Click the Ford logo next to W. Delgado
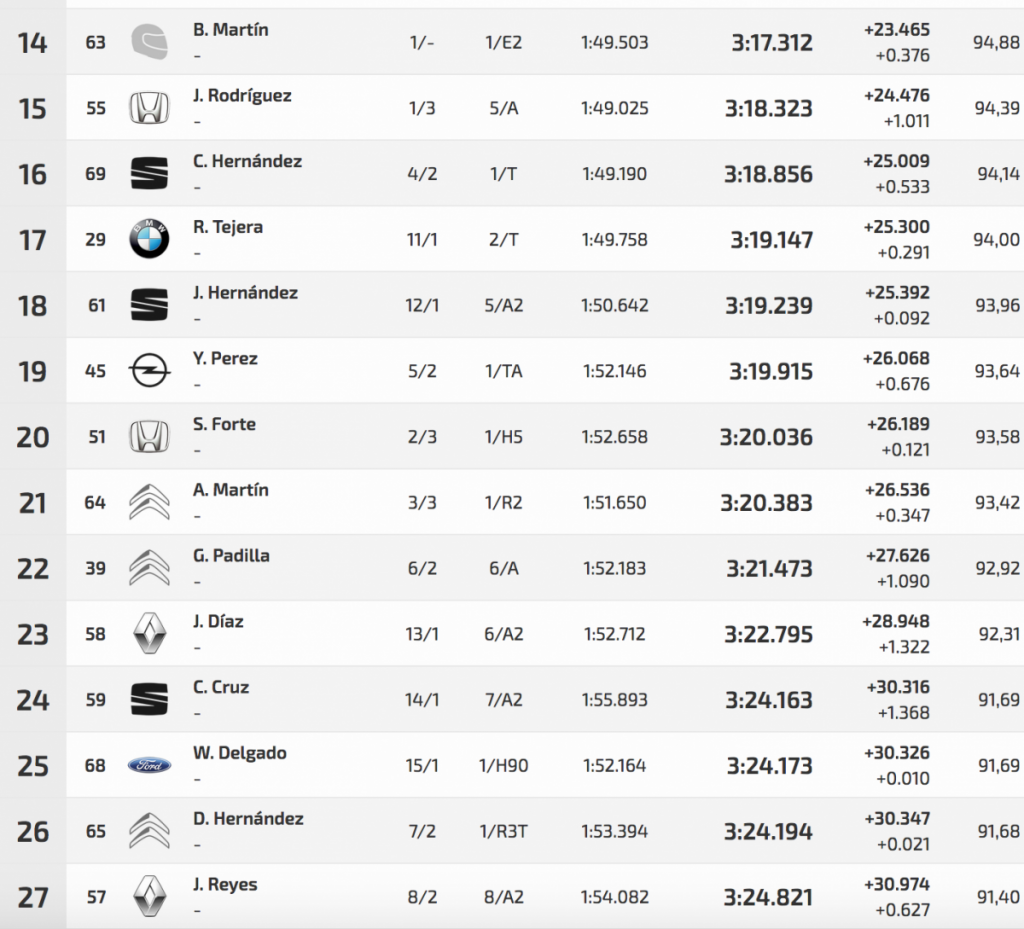1024x929 pixels. 149,766
